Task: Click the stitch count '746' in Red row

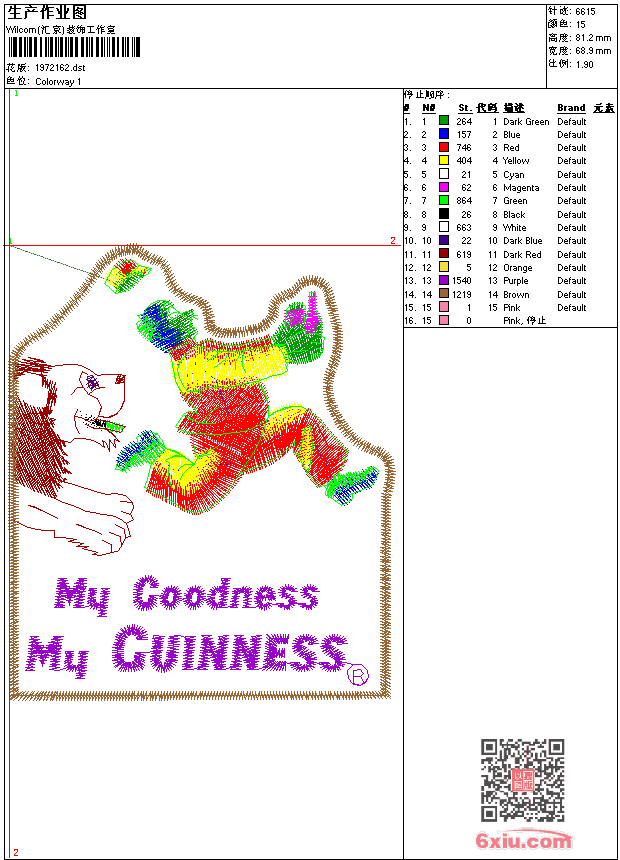Action: (x=464, y=148)
